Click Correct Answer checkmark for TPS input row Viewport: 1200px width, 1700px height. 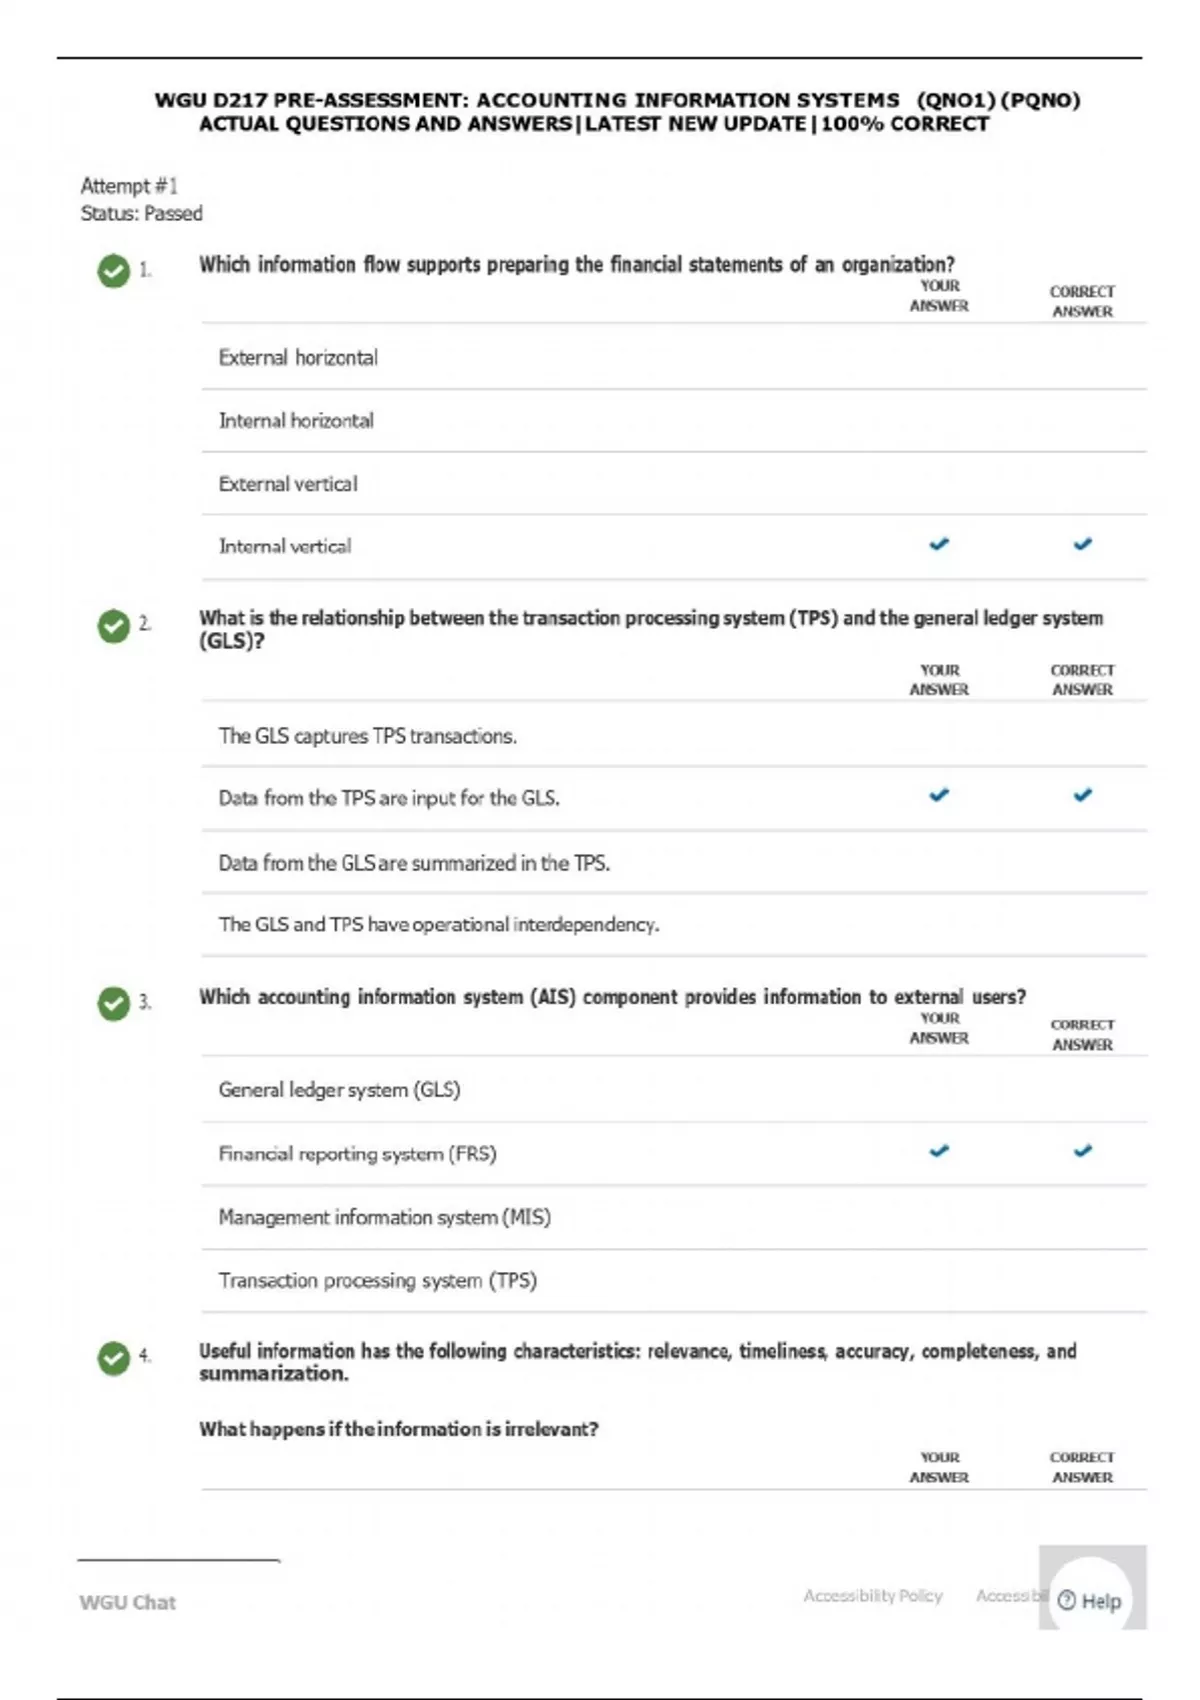click(x=1082, y=795)
